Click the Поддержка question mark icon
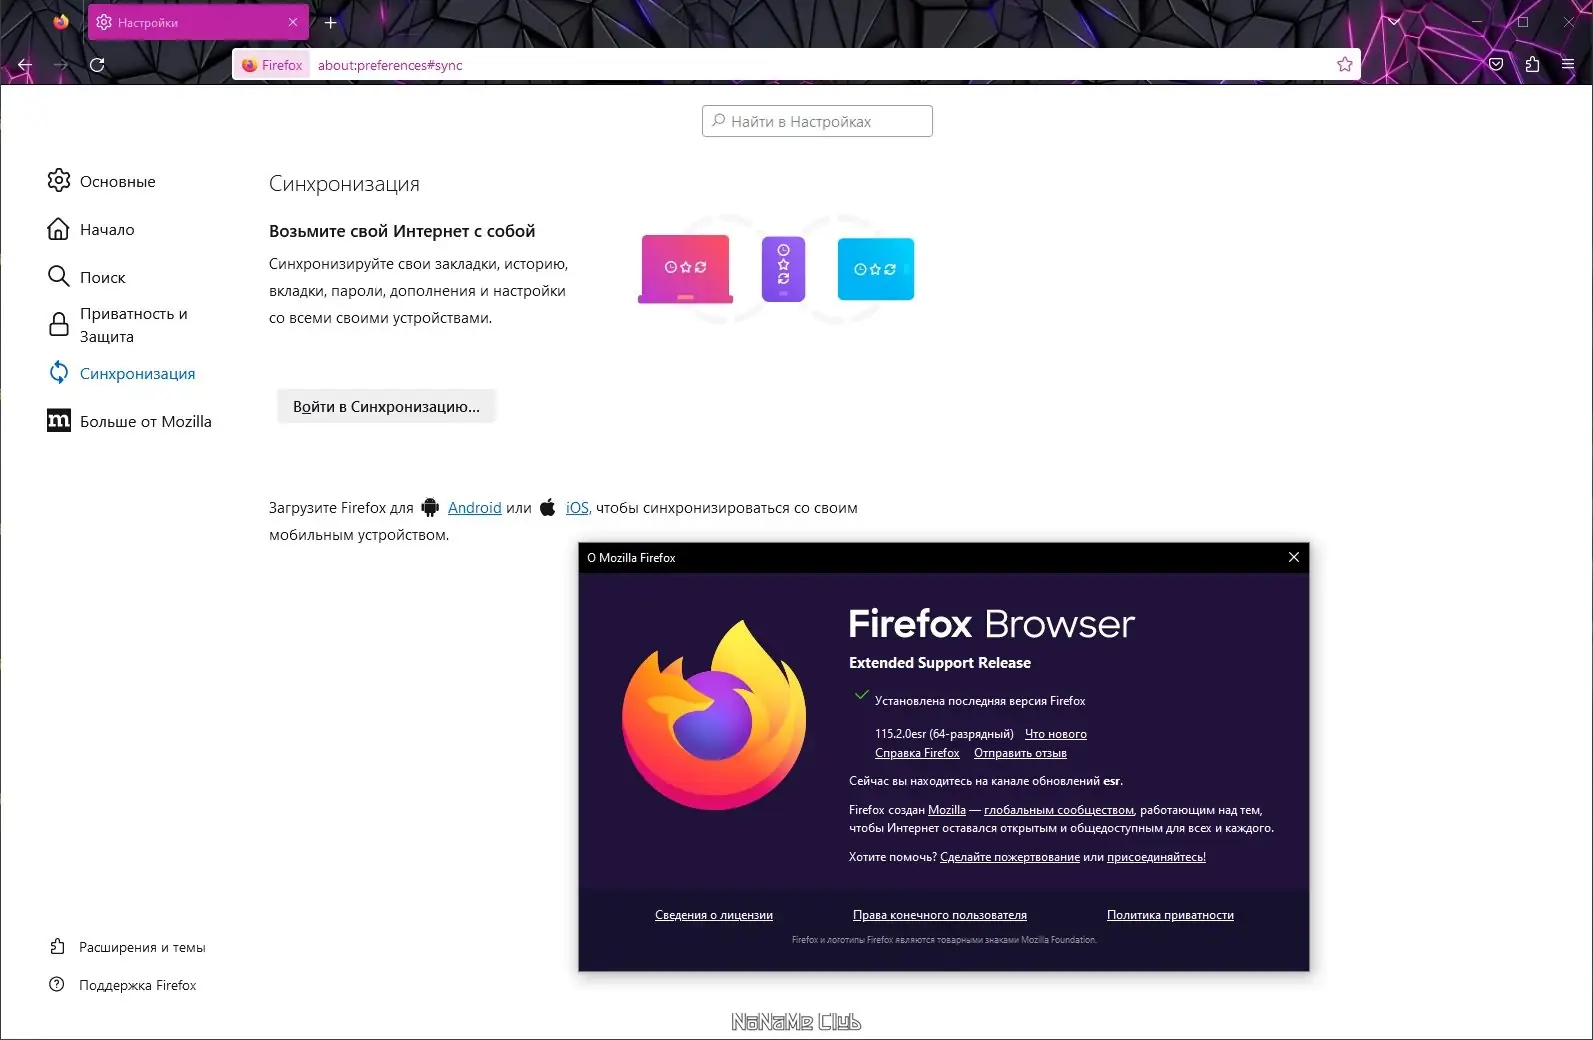This screenshot has height=1040, width=1593. 57,984
